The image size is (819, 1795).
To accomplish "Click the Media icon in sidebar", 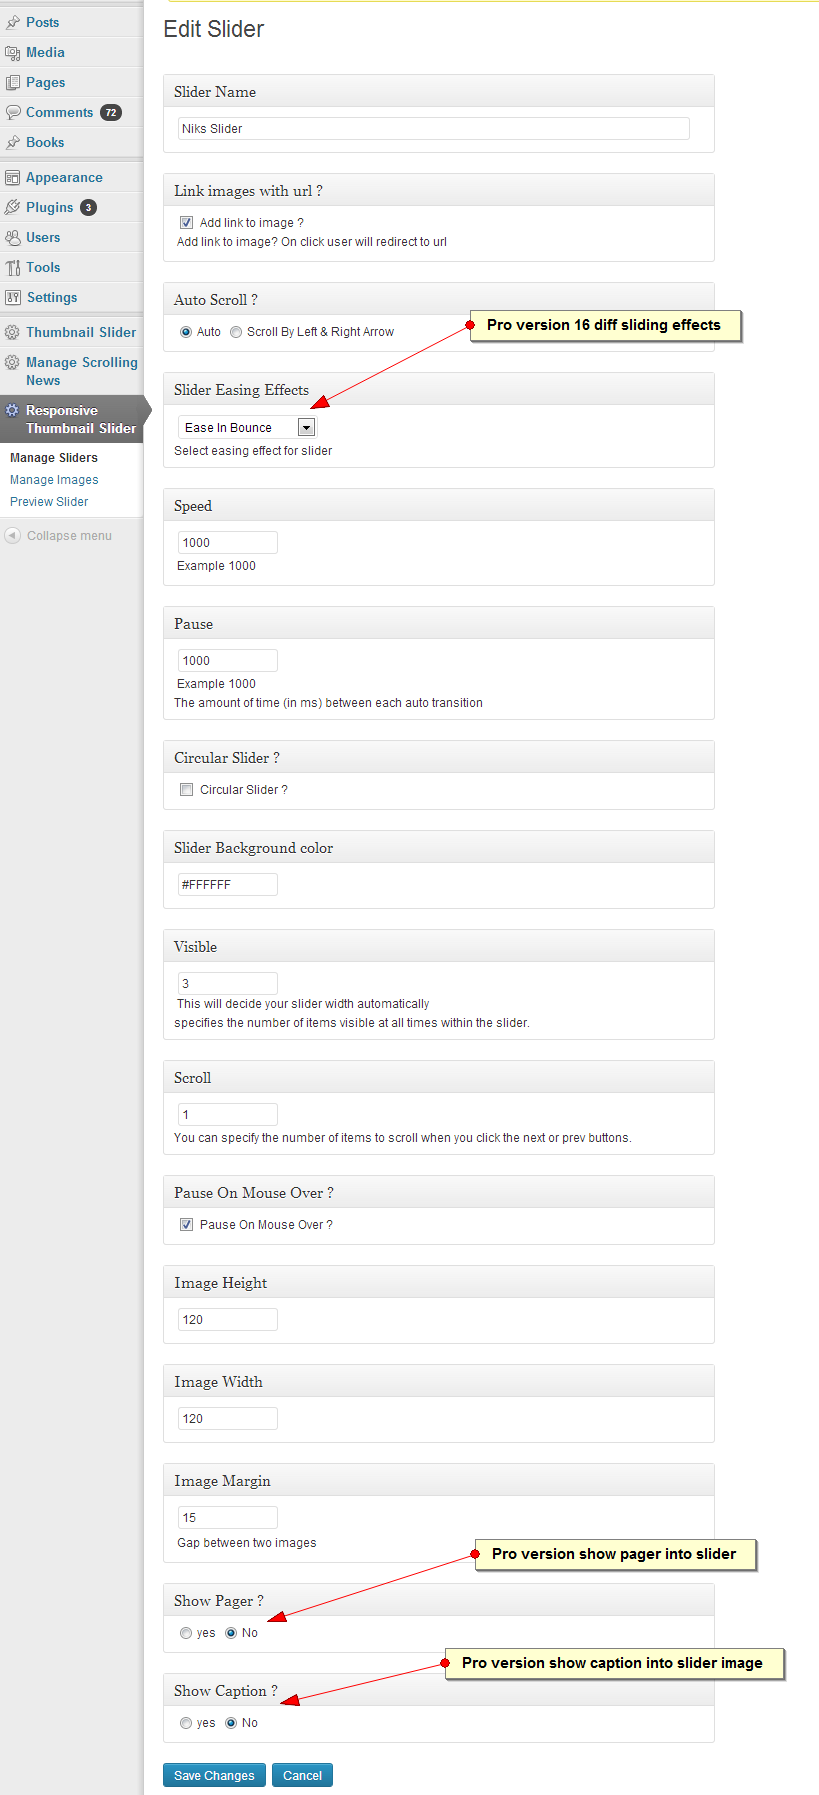I will click(x=12, y=52).
